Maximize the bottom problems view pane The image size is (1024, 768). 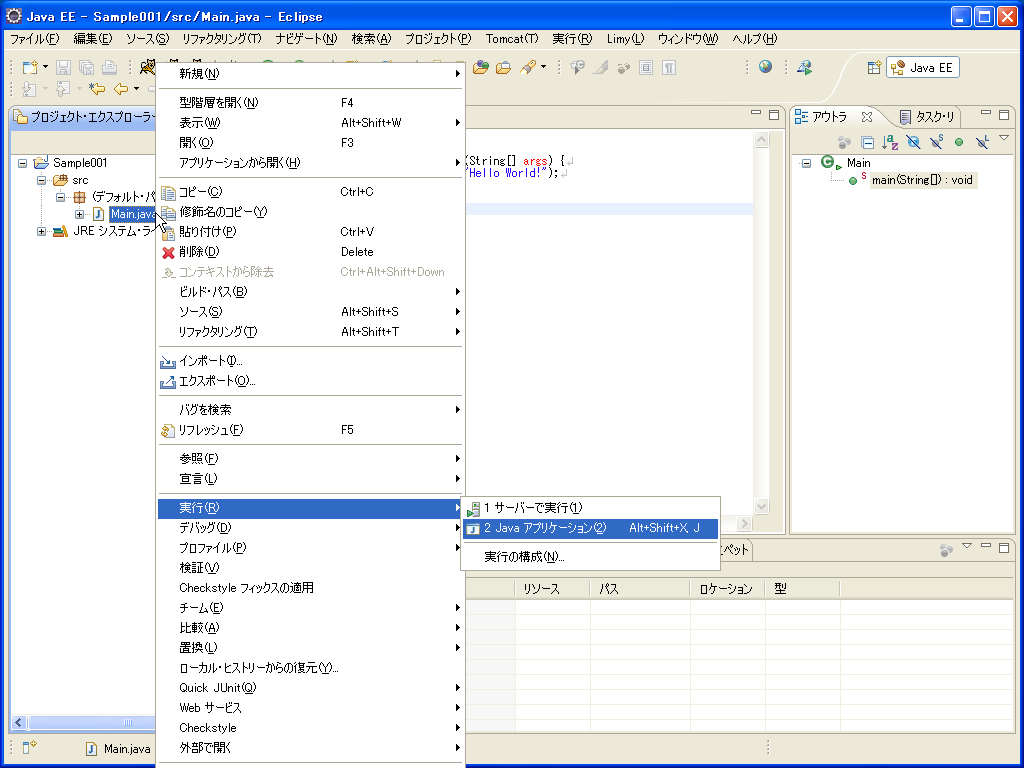click(1004, 547)
